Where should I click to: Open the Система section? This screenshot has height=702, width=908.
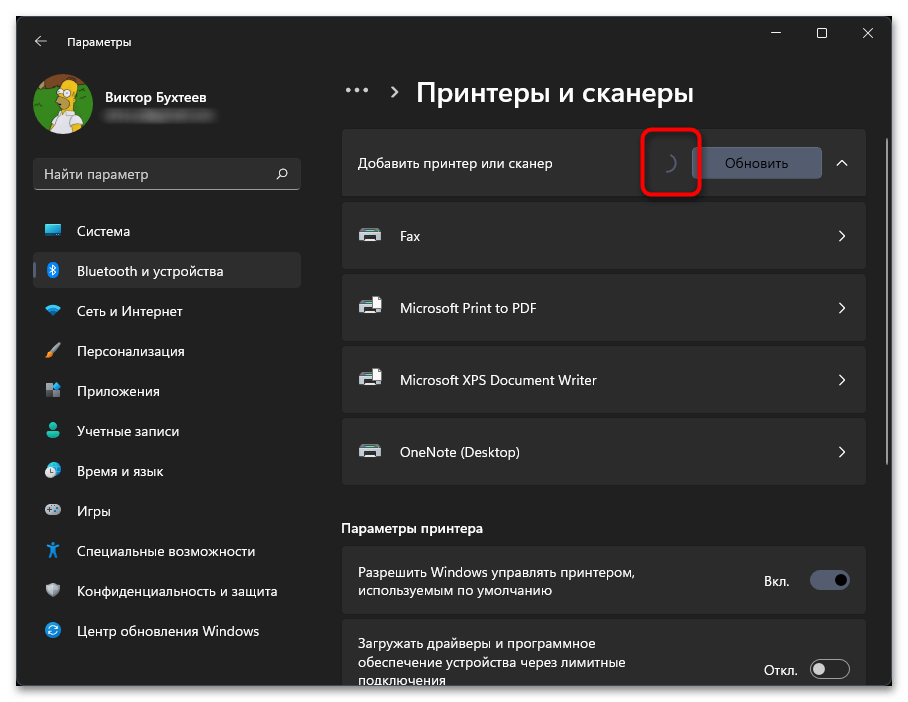(167, 231)
